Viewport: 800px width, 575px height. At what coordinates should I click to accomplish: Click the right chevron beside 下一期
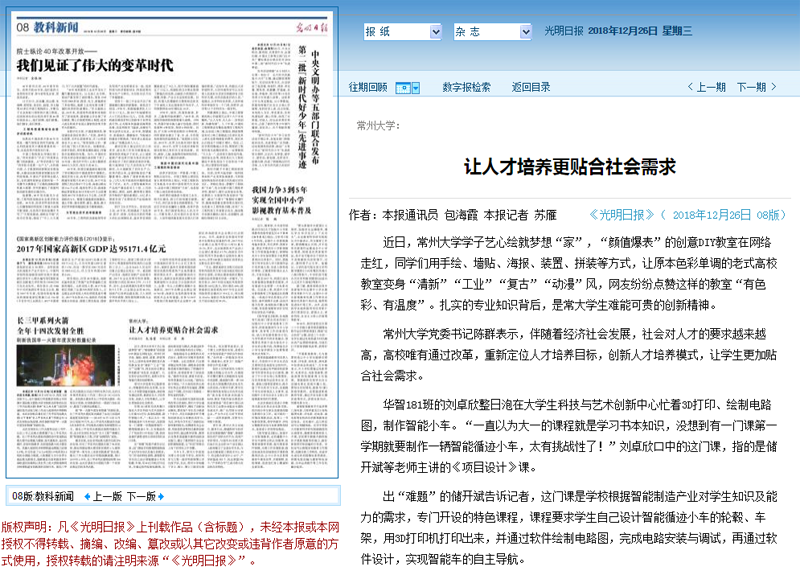pos(773,87)
